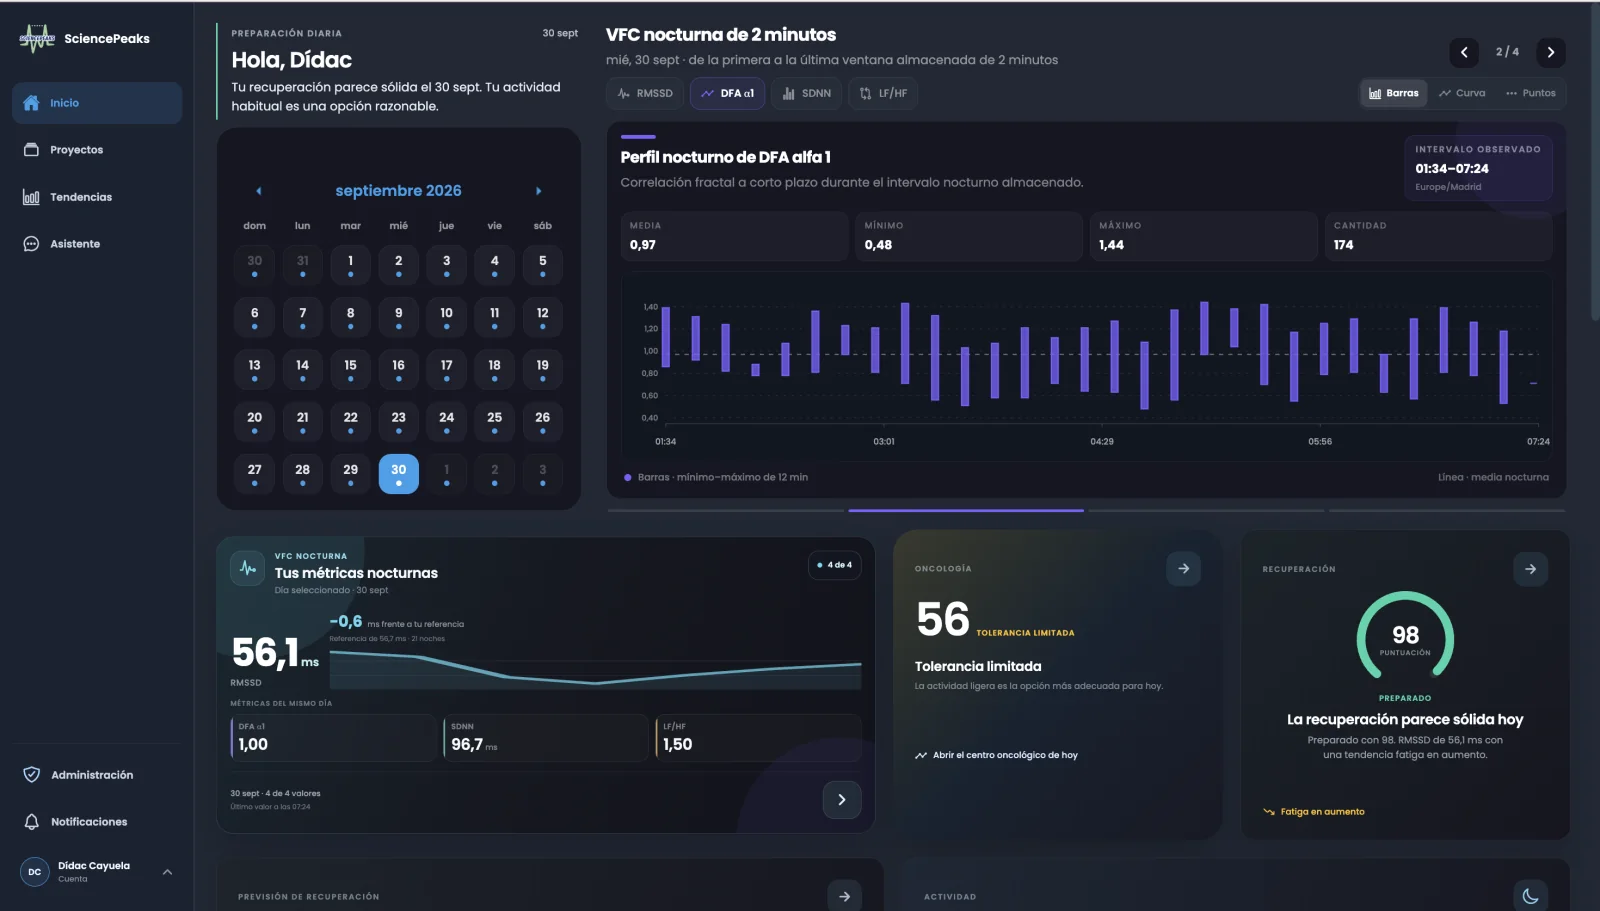Go to previous month in calendar

coord(259,191)
